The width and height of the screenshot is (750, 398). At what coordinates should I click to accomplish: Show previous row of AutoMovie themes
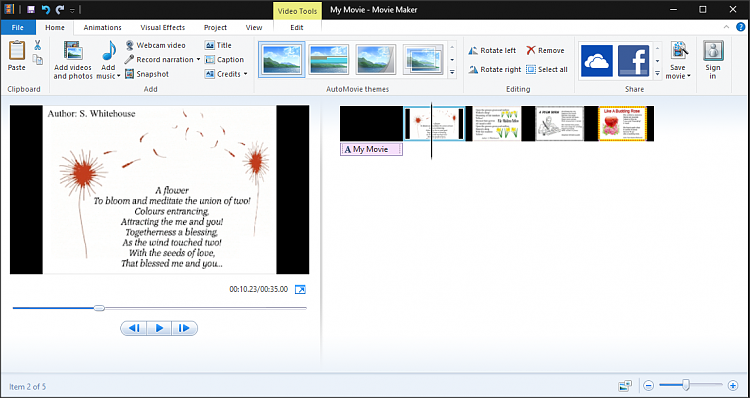coord(452,47)
